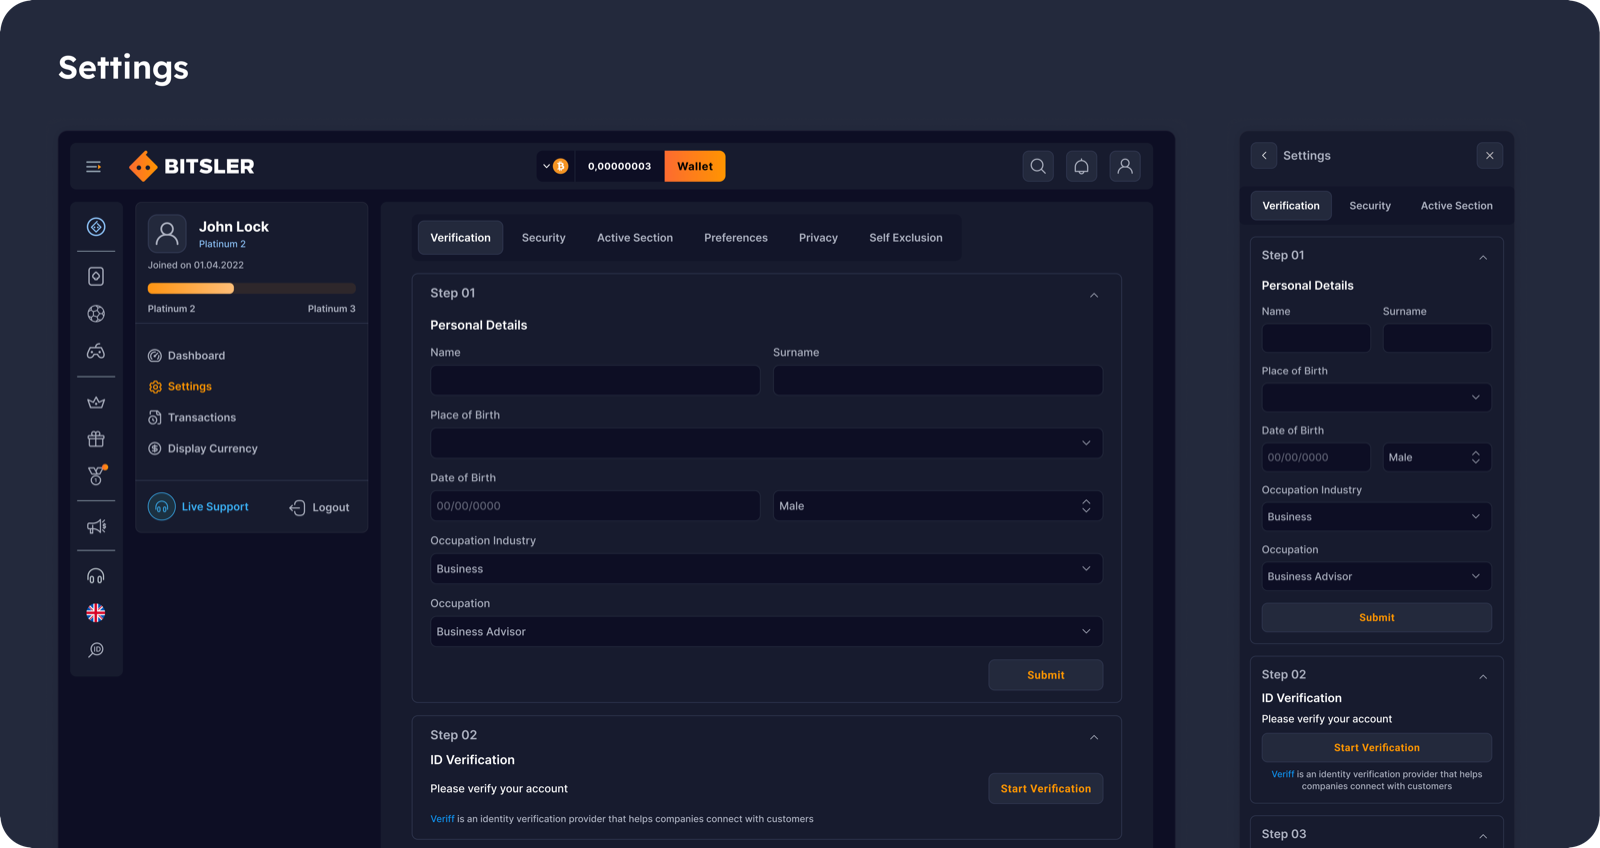Screen dimensions: 1600x848
Task: Open the user profile icon in the top bar
Action: [x=1125, y=166]
